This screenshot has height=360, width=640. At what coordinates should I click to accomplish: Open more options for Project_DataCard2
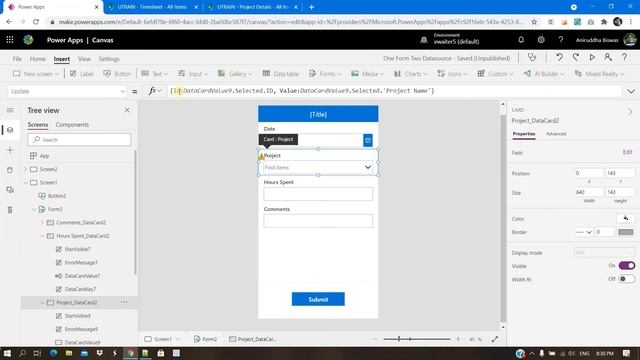(124, 302)
